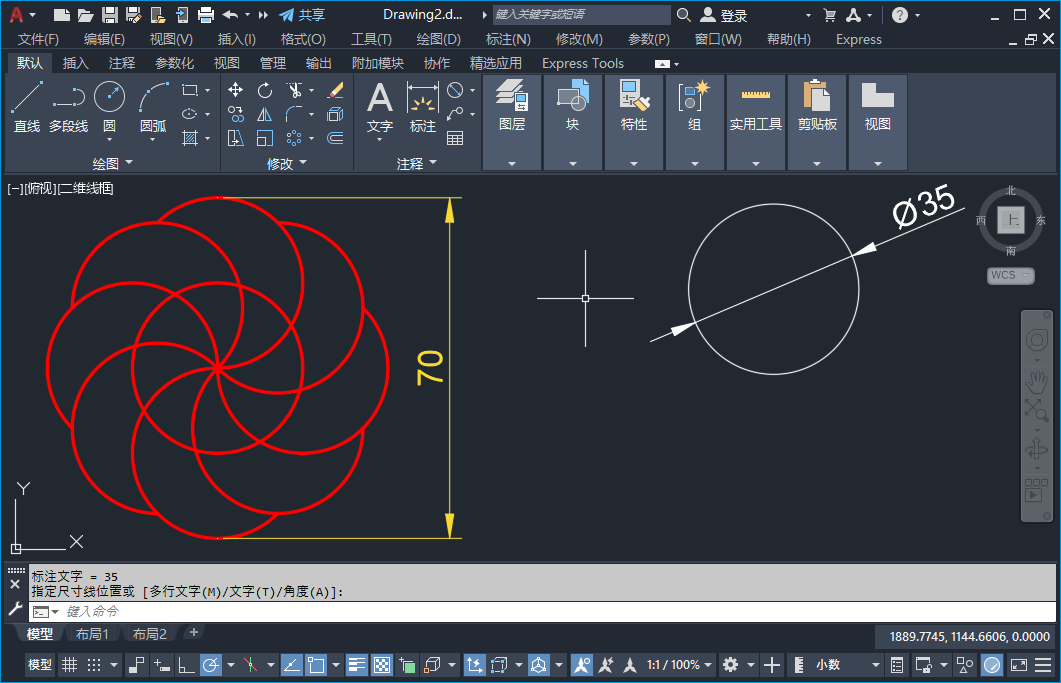Click the Rotate tool icon
This screenshot has width=1061, height=683.
click(x=265, y=90)
